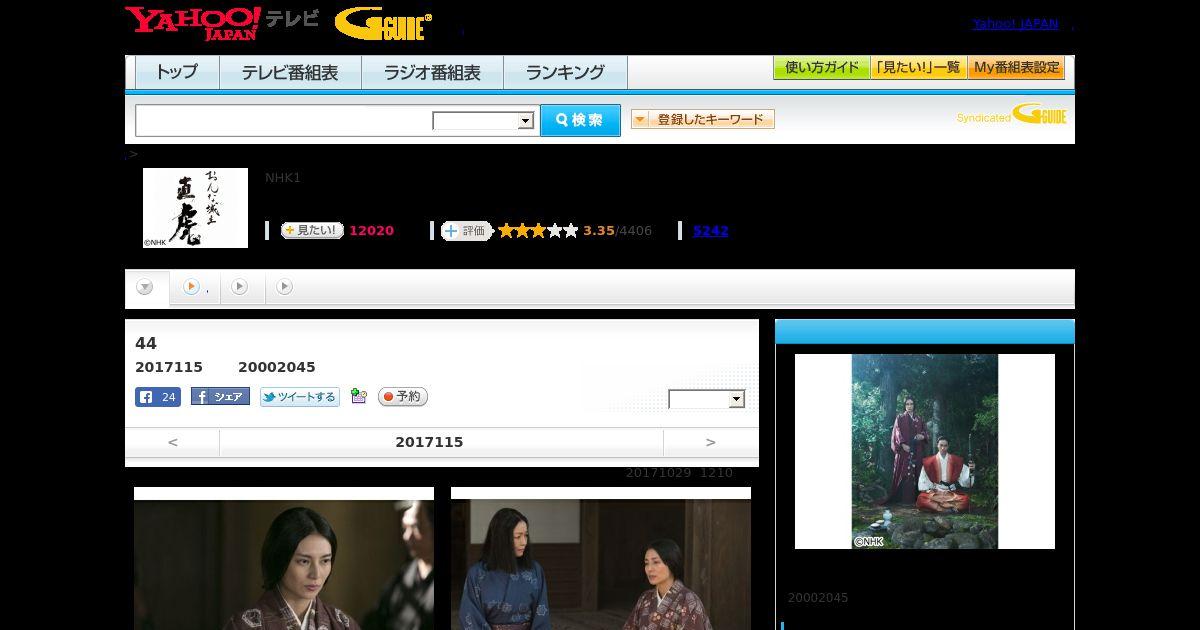Click the 20002045 time text in sidebar

(x=818, y=598)
